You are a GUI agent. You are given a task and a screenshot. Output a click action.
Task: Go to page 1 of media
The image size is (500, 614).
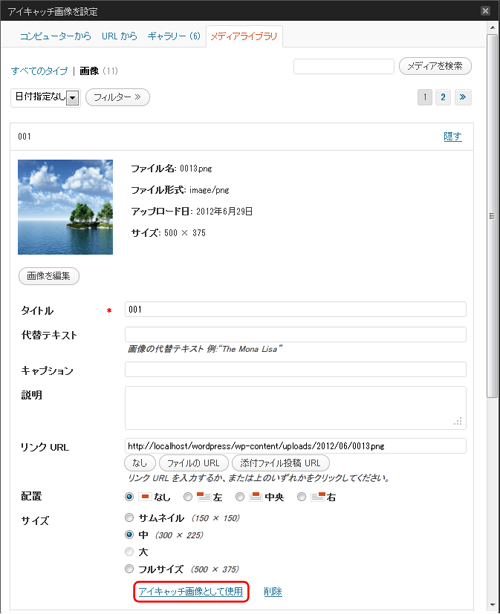pyautogui.click(x=425, y=97)
